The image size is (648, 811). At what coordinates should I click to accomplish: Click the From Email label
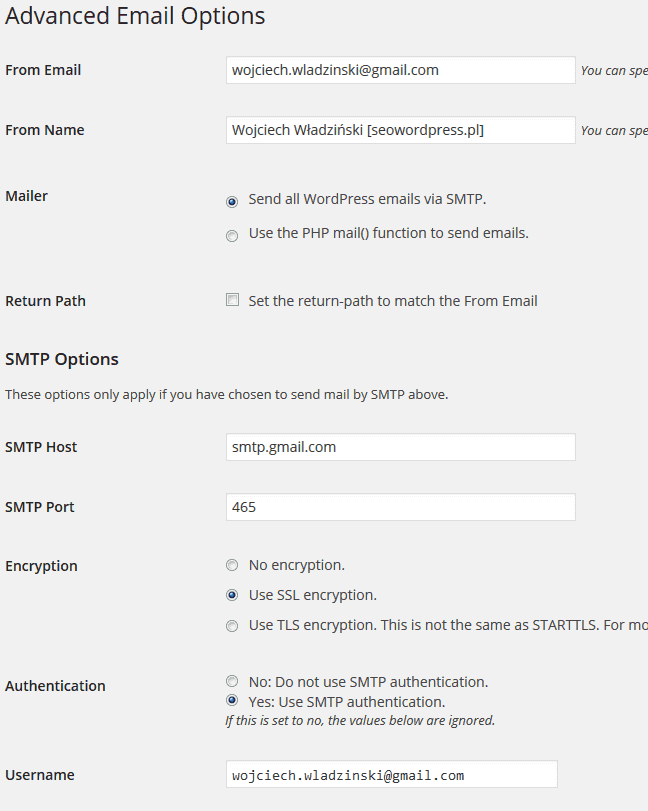tap(43, 70)
